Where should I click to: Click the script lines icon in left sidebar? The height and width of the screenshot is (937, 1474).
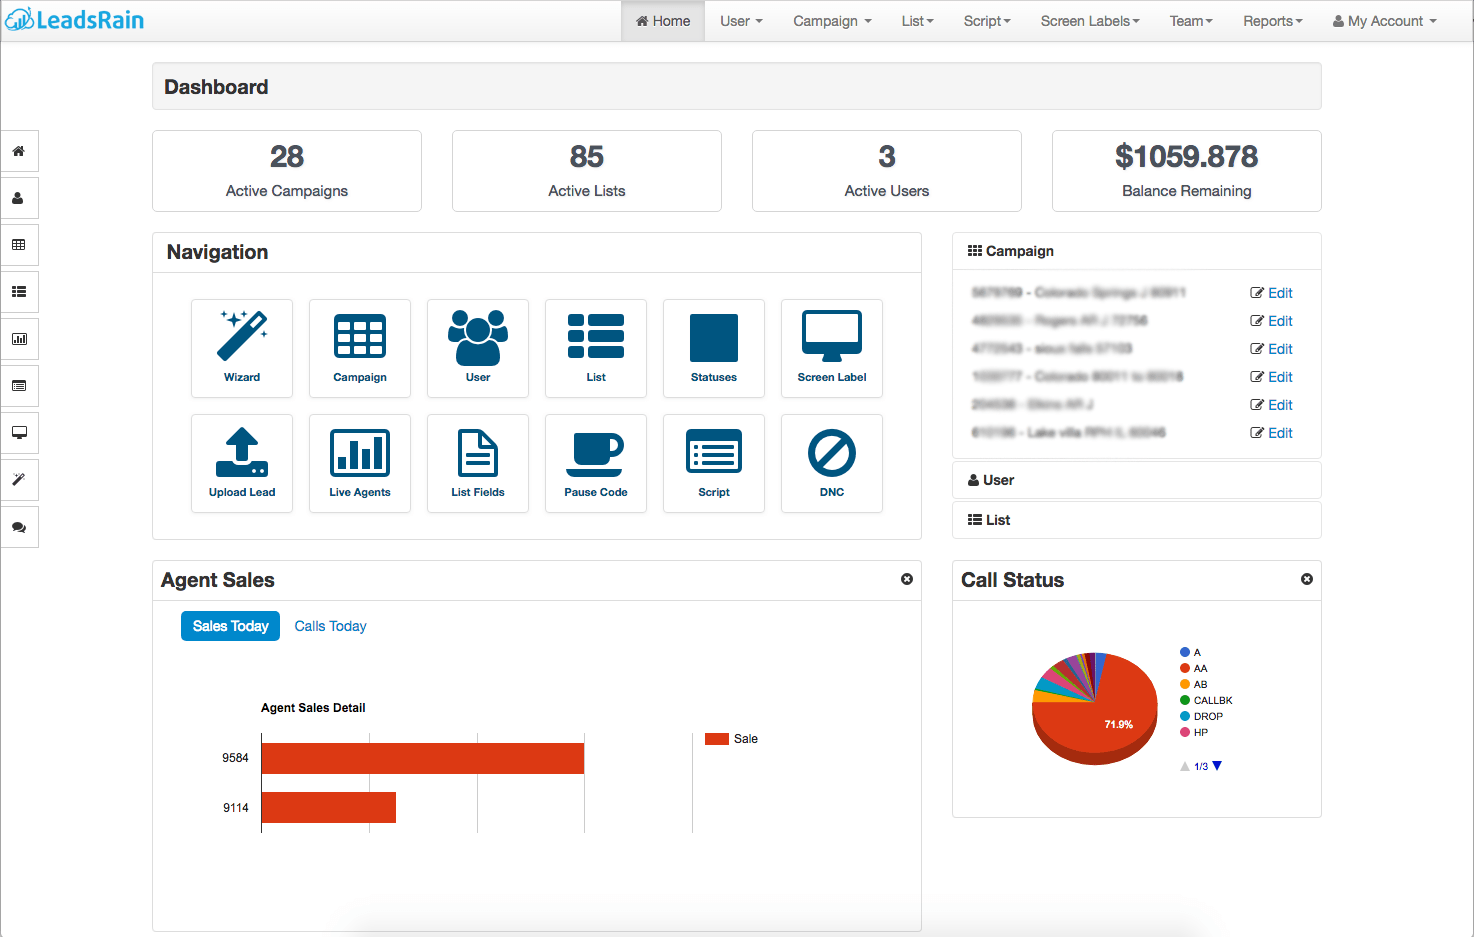point(19,386)
